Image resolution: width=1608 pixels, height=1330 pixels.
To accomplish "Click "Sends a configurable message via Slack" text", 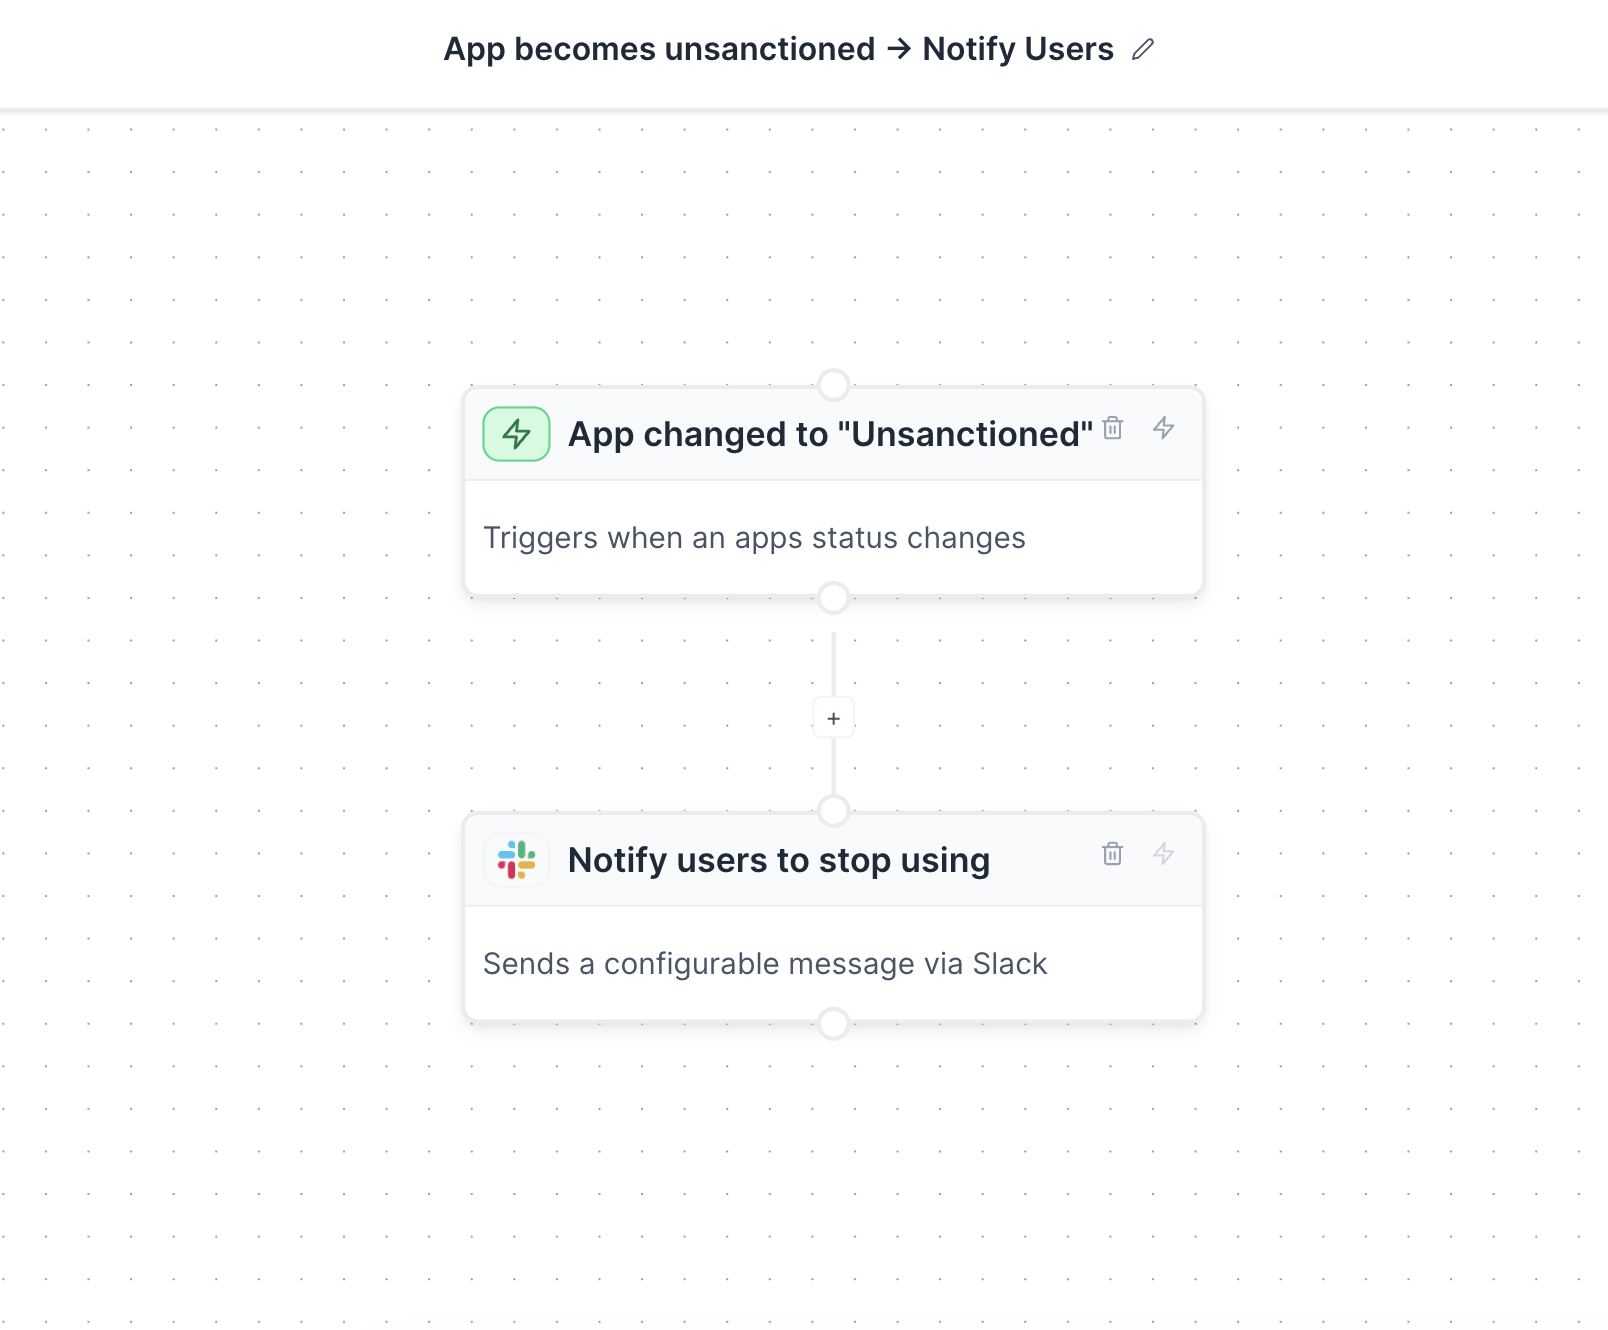I will pos(764,964).
